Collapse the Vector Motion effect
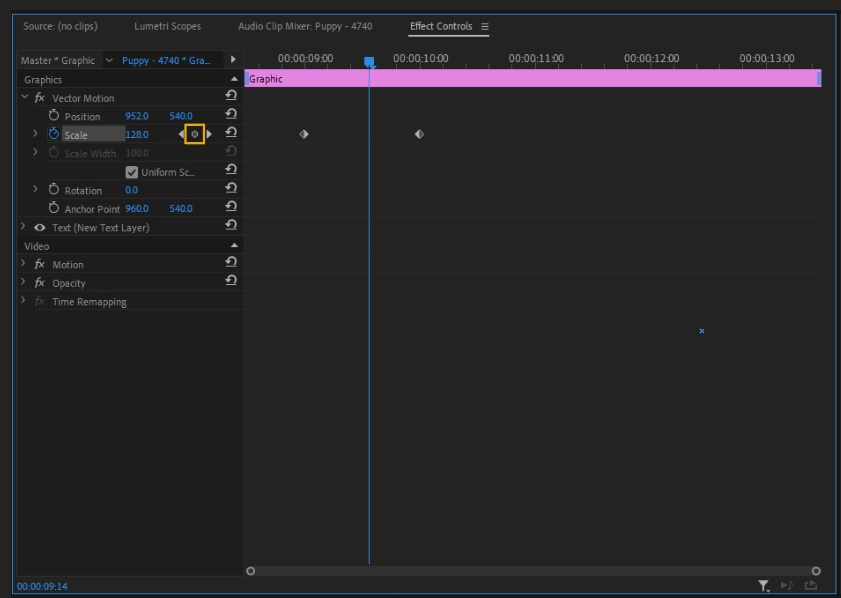Screen dimensions: 841x598 tap(25, 98)
